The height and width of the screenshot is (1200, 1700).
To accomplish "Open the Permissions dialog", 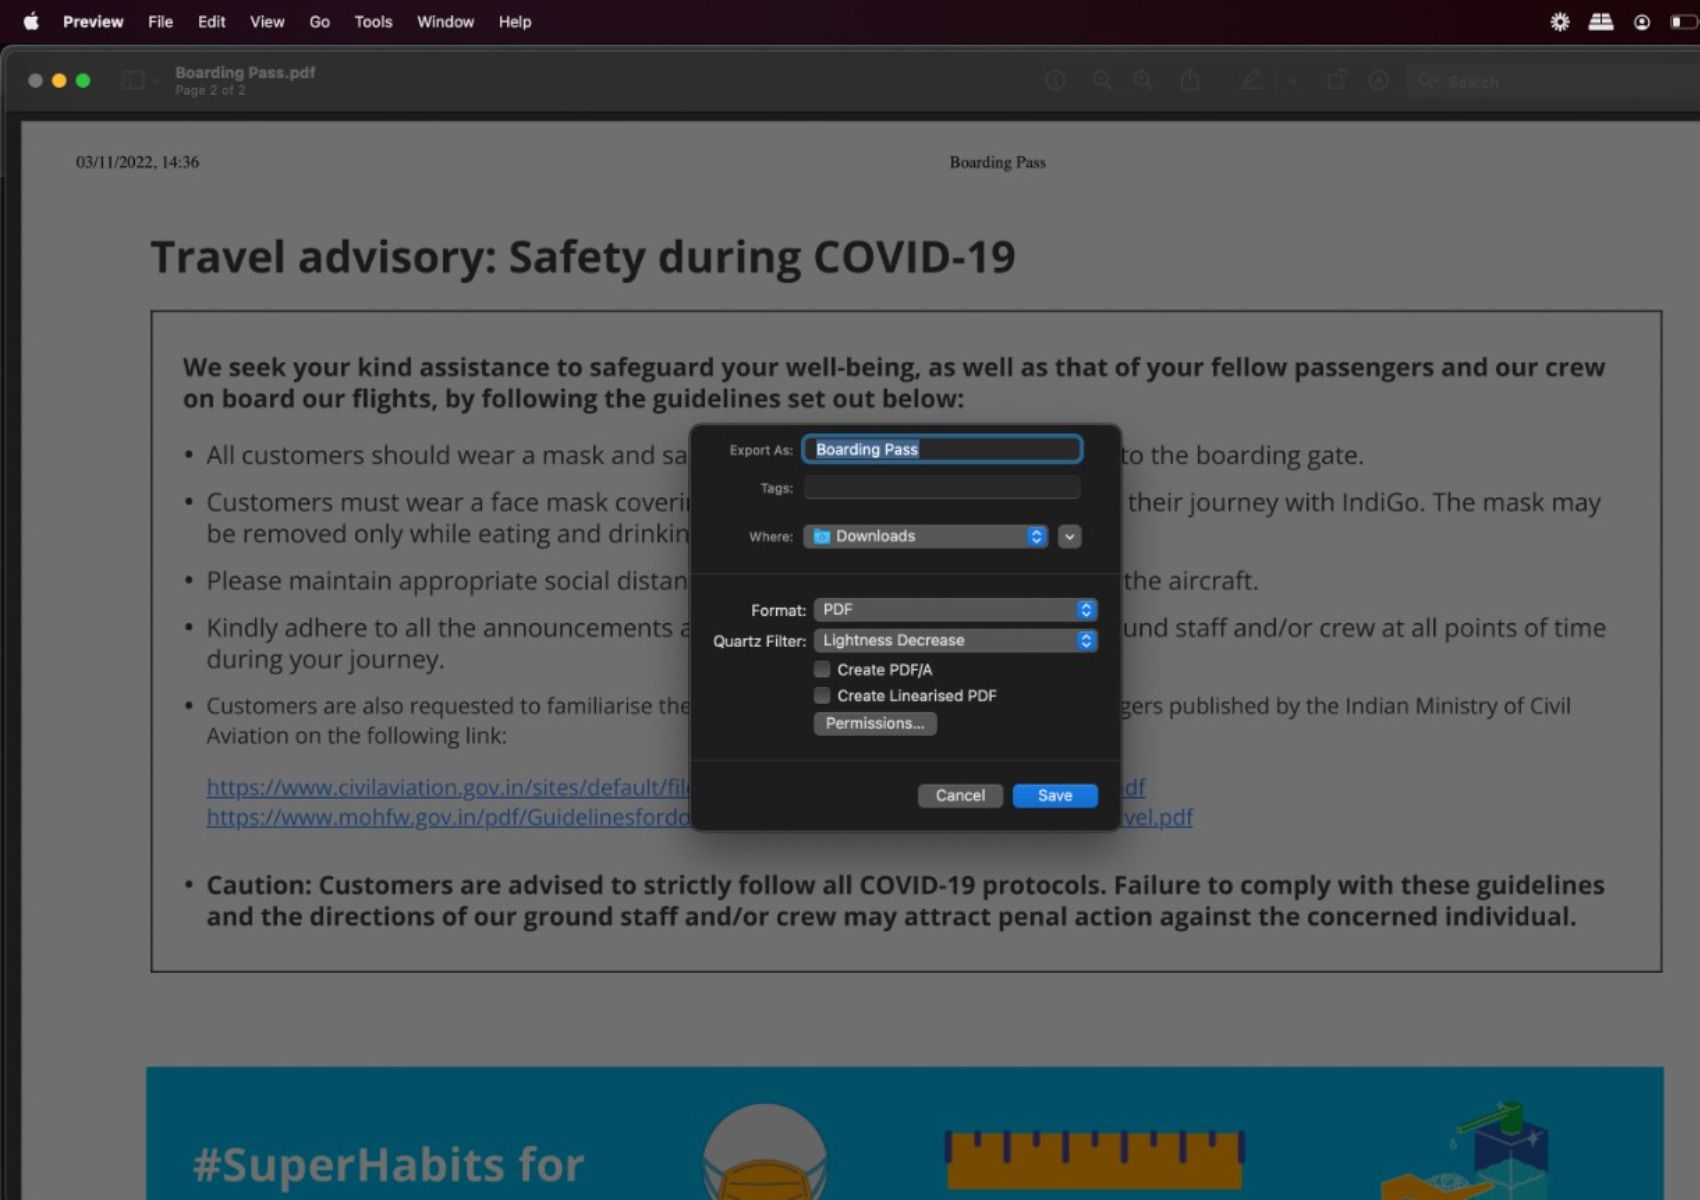I will [874, 723].
